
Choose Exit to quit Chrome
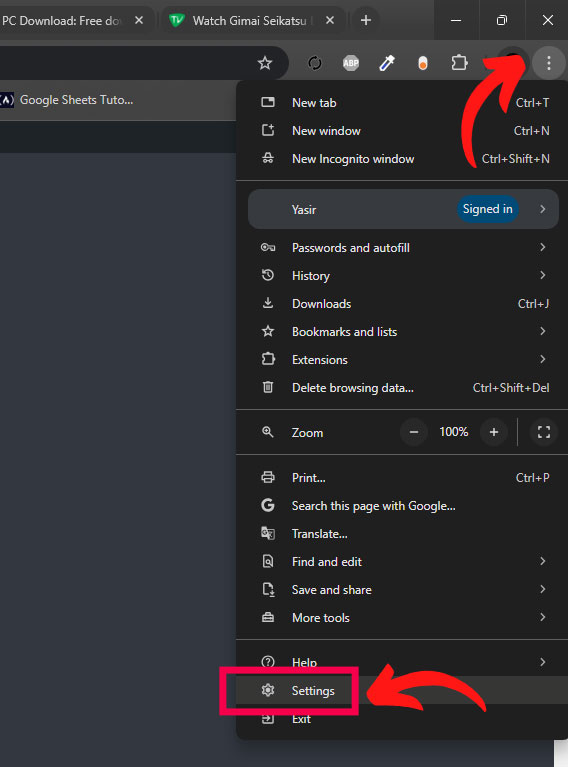pyautogui.click(x=402, y=719)
